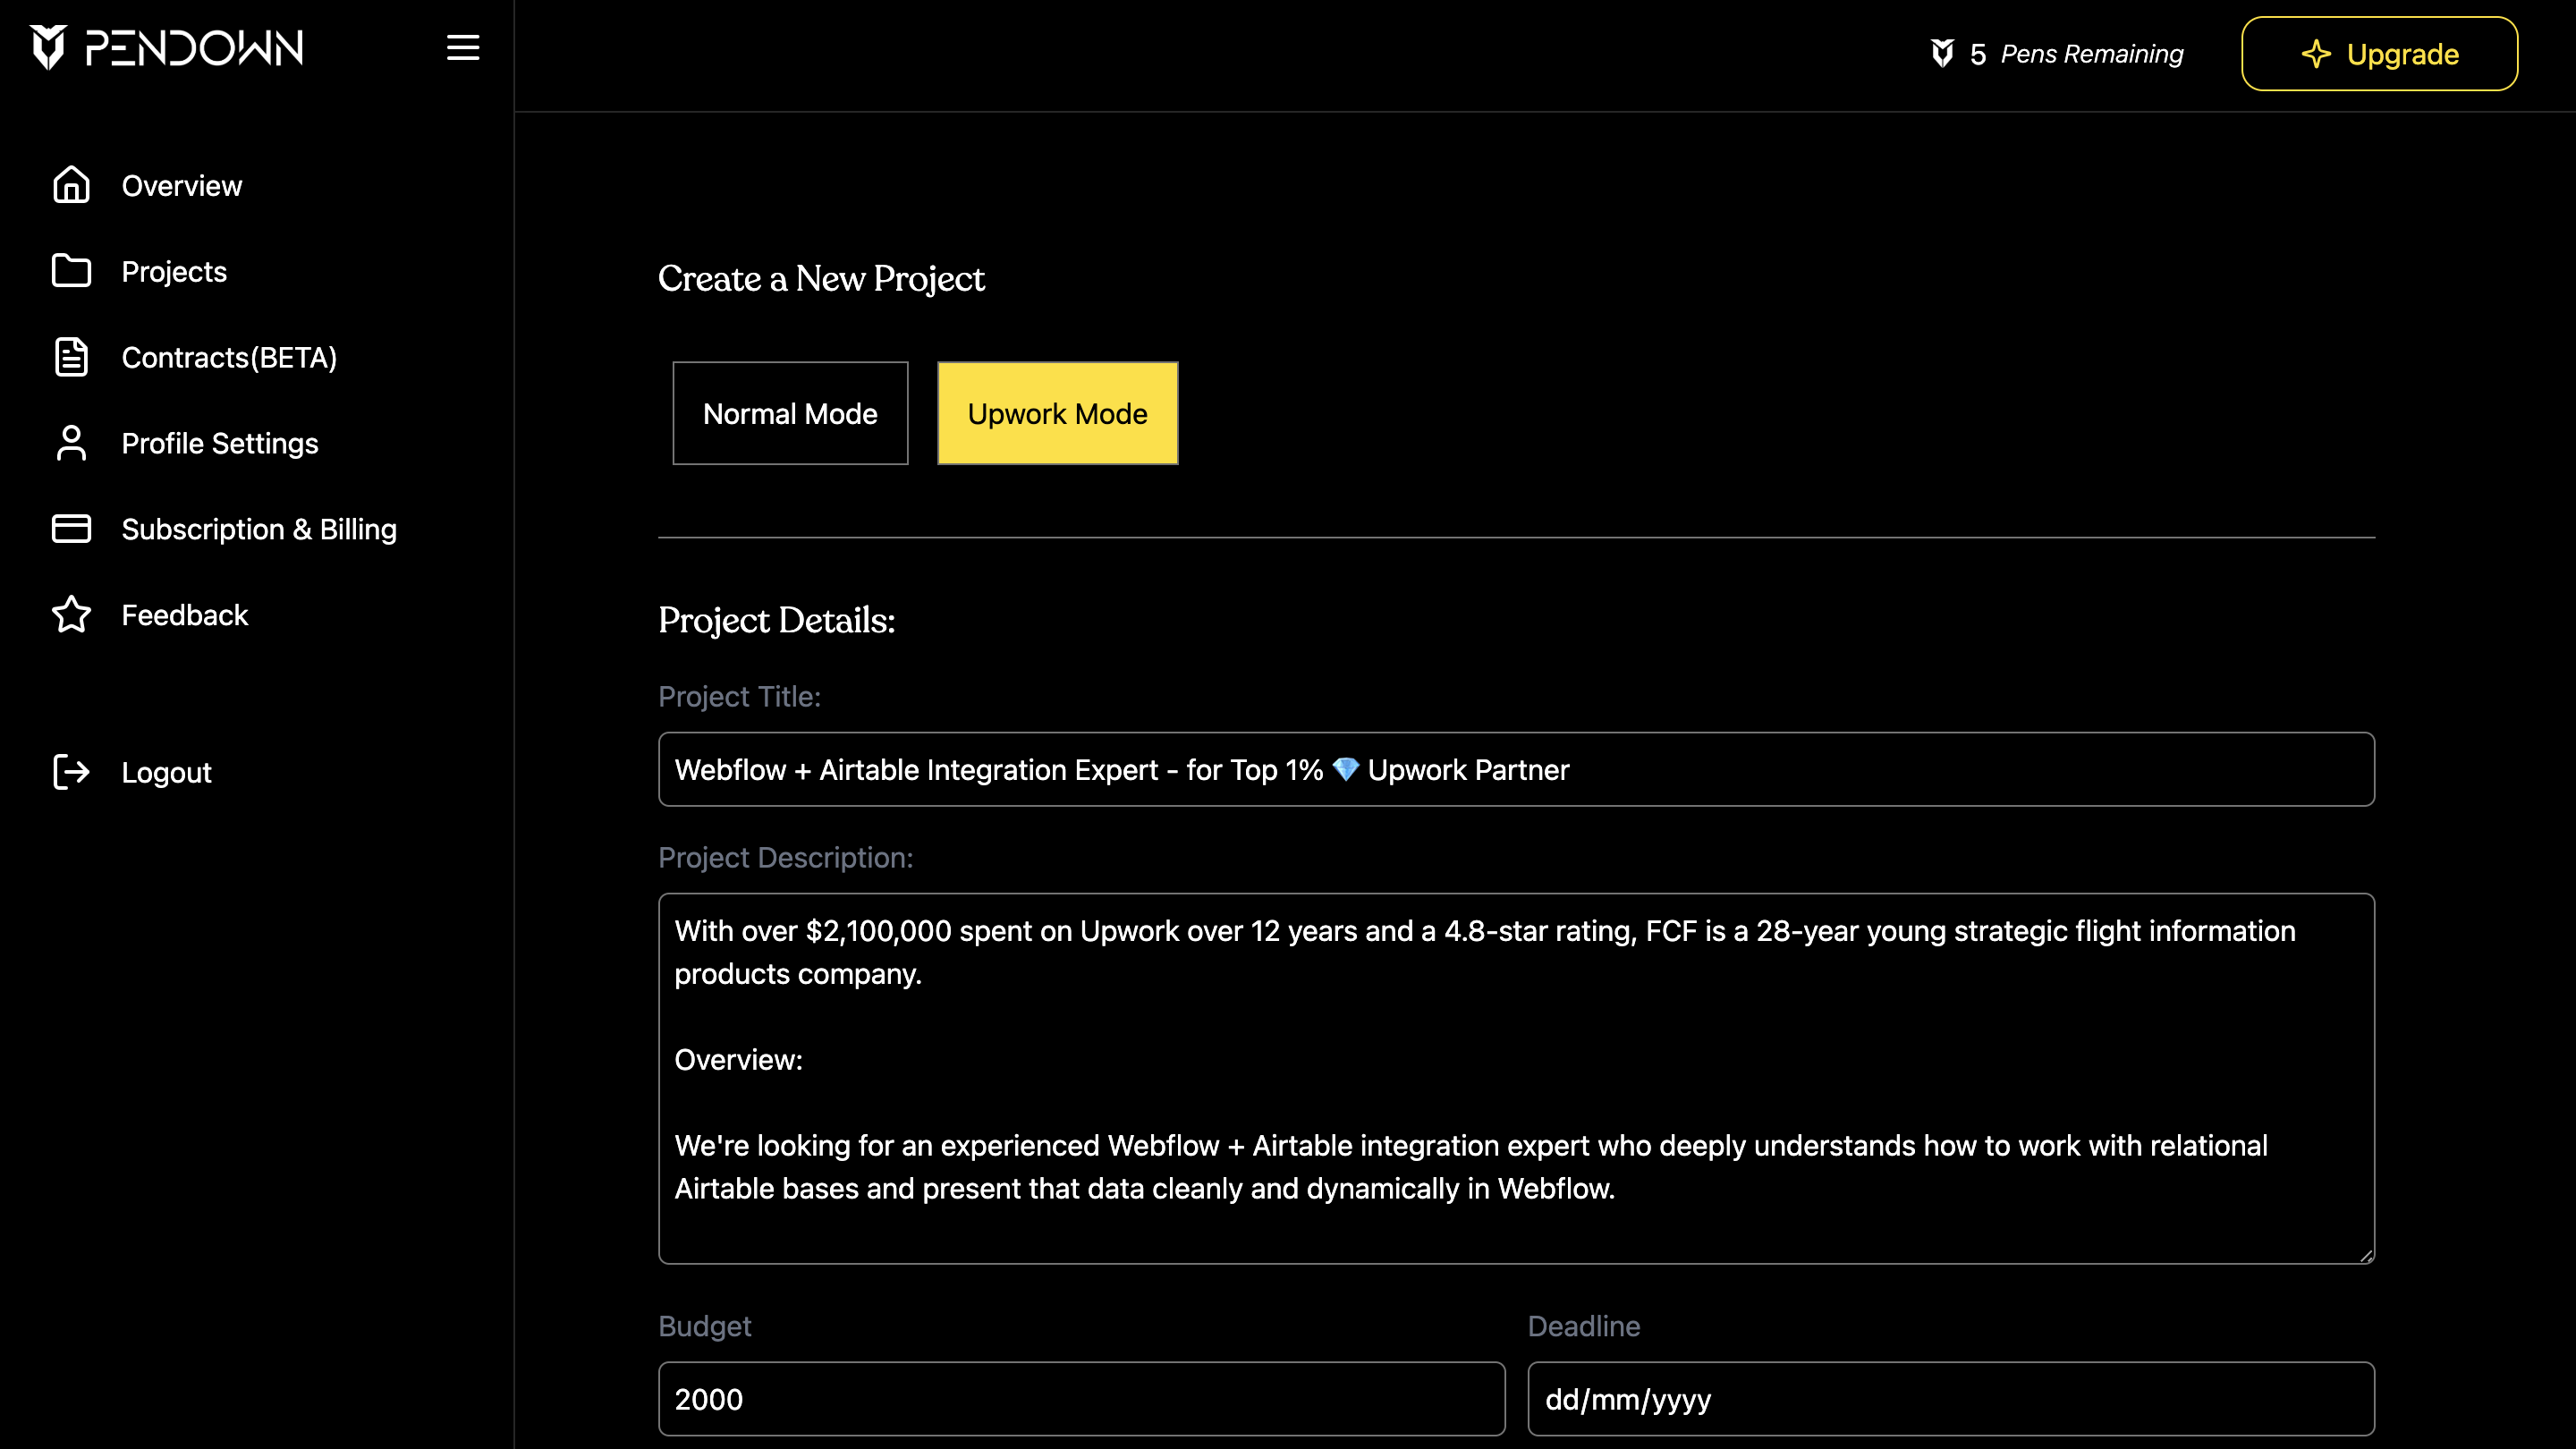Screen dimensions: 2576x1449
Task: Open Contracts(BETA) section
Action: (x=229, y=358)
